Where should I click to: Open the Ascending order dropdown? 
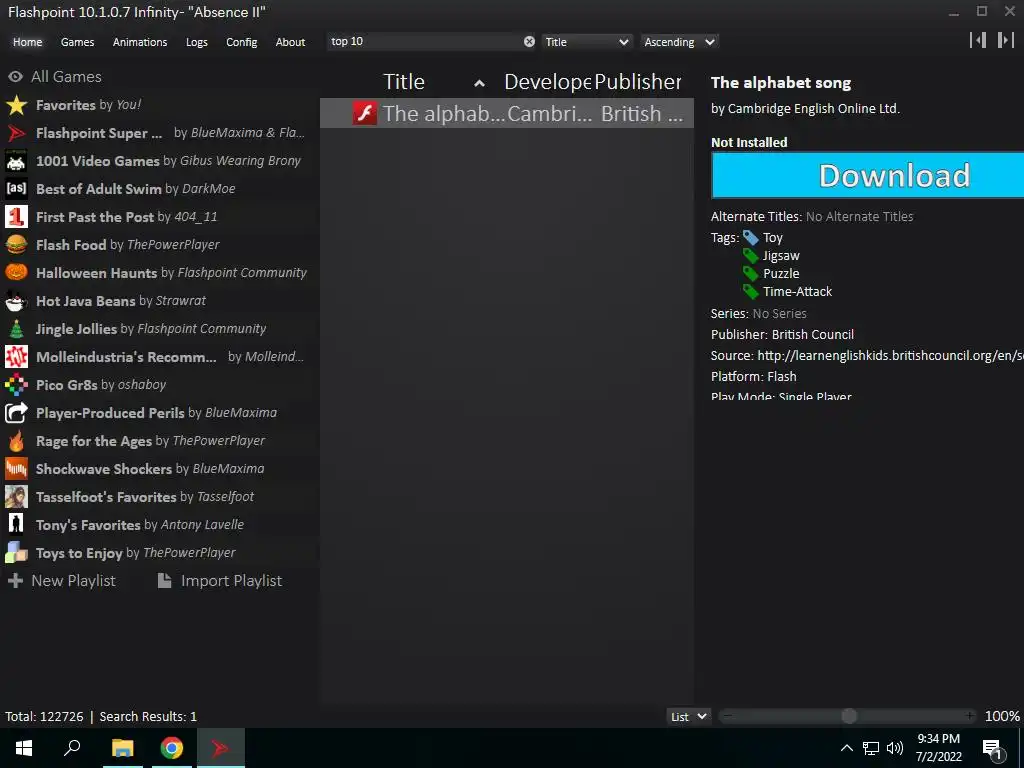point(679,42)
